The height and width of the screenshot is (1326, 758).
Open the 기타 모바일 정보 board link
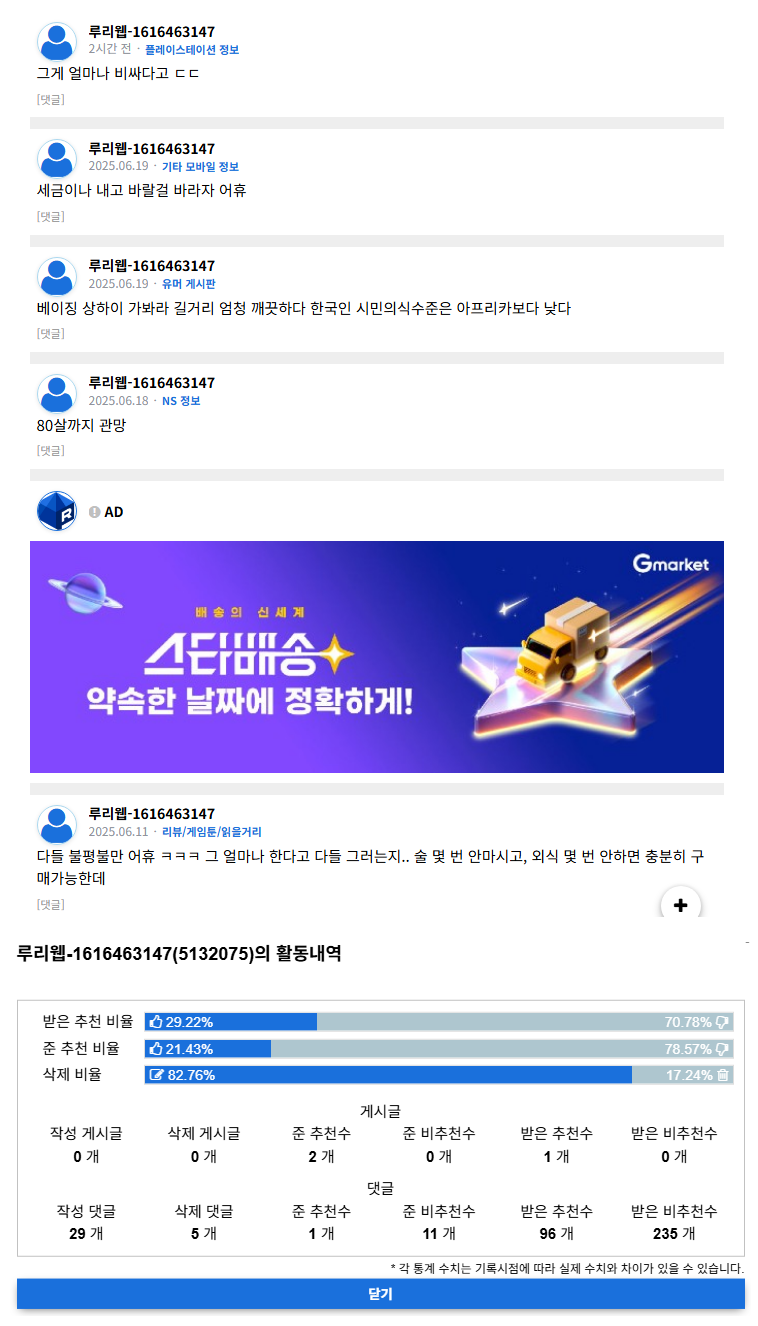200,167
